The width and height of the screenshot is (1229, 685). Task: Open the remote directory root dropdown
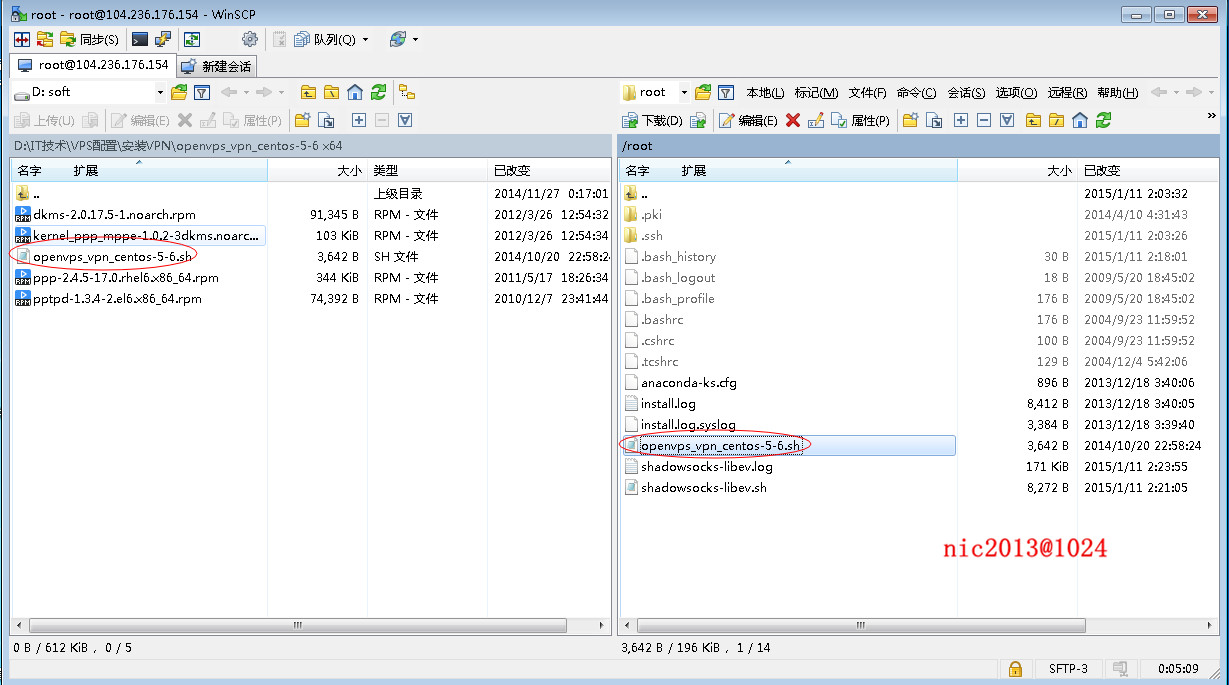point(655,92)
